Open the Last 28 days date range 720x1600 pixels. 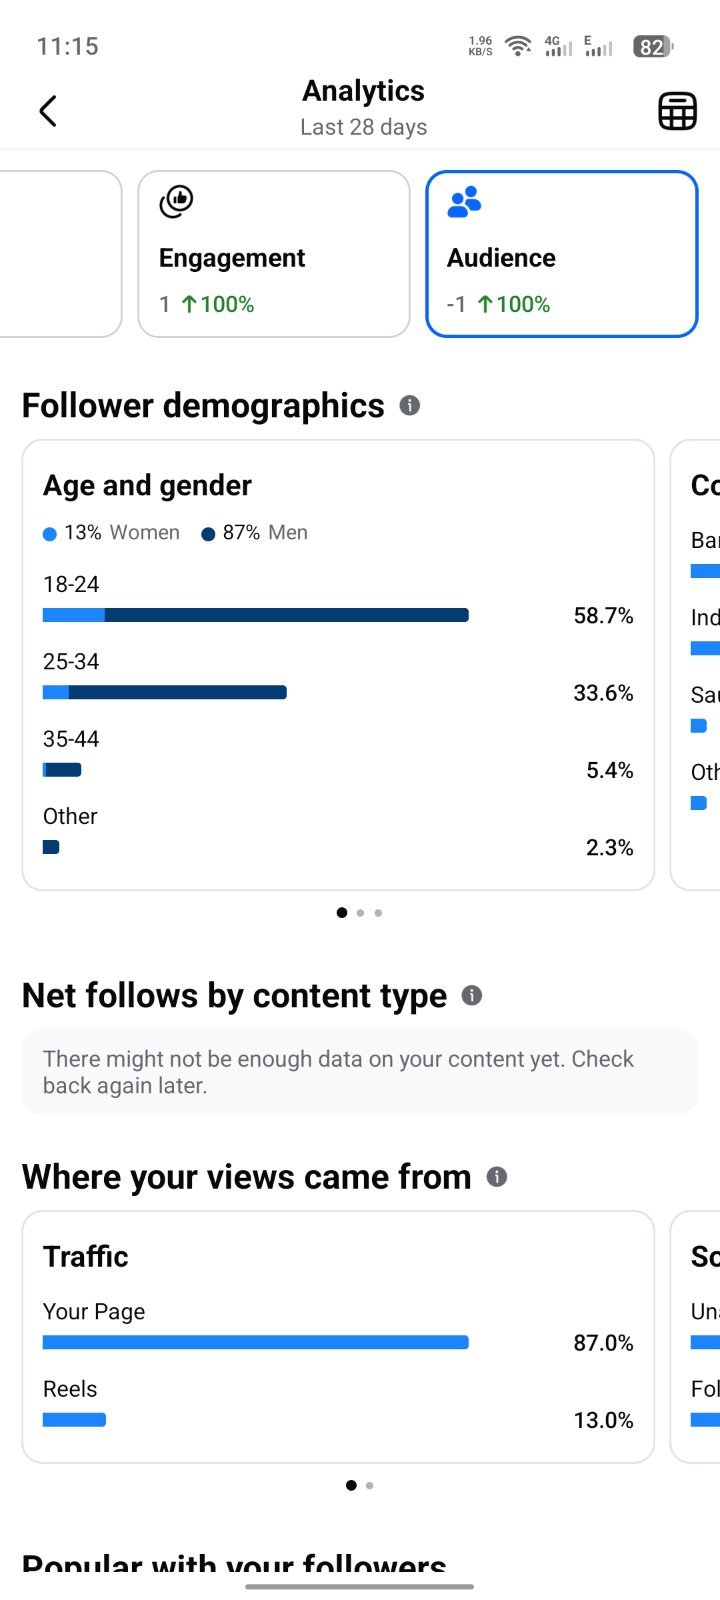[364, 127]
